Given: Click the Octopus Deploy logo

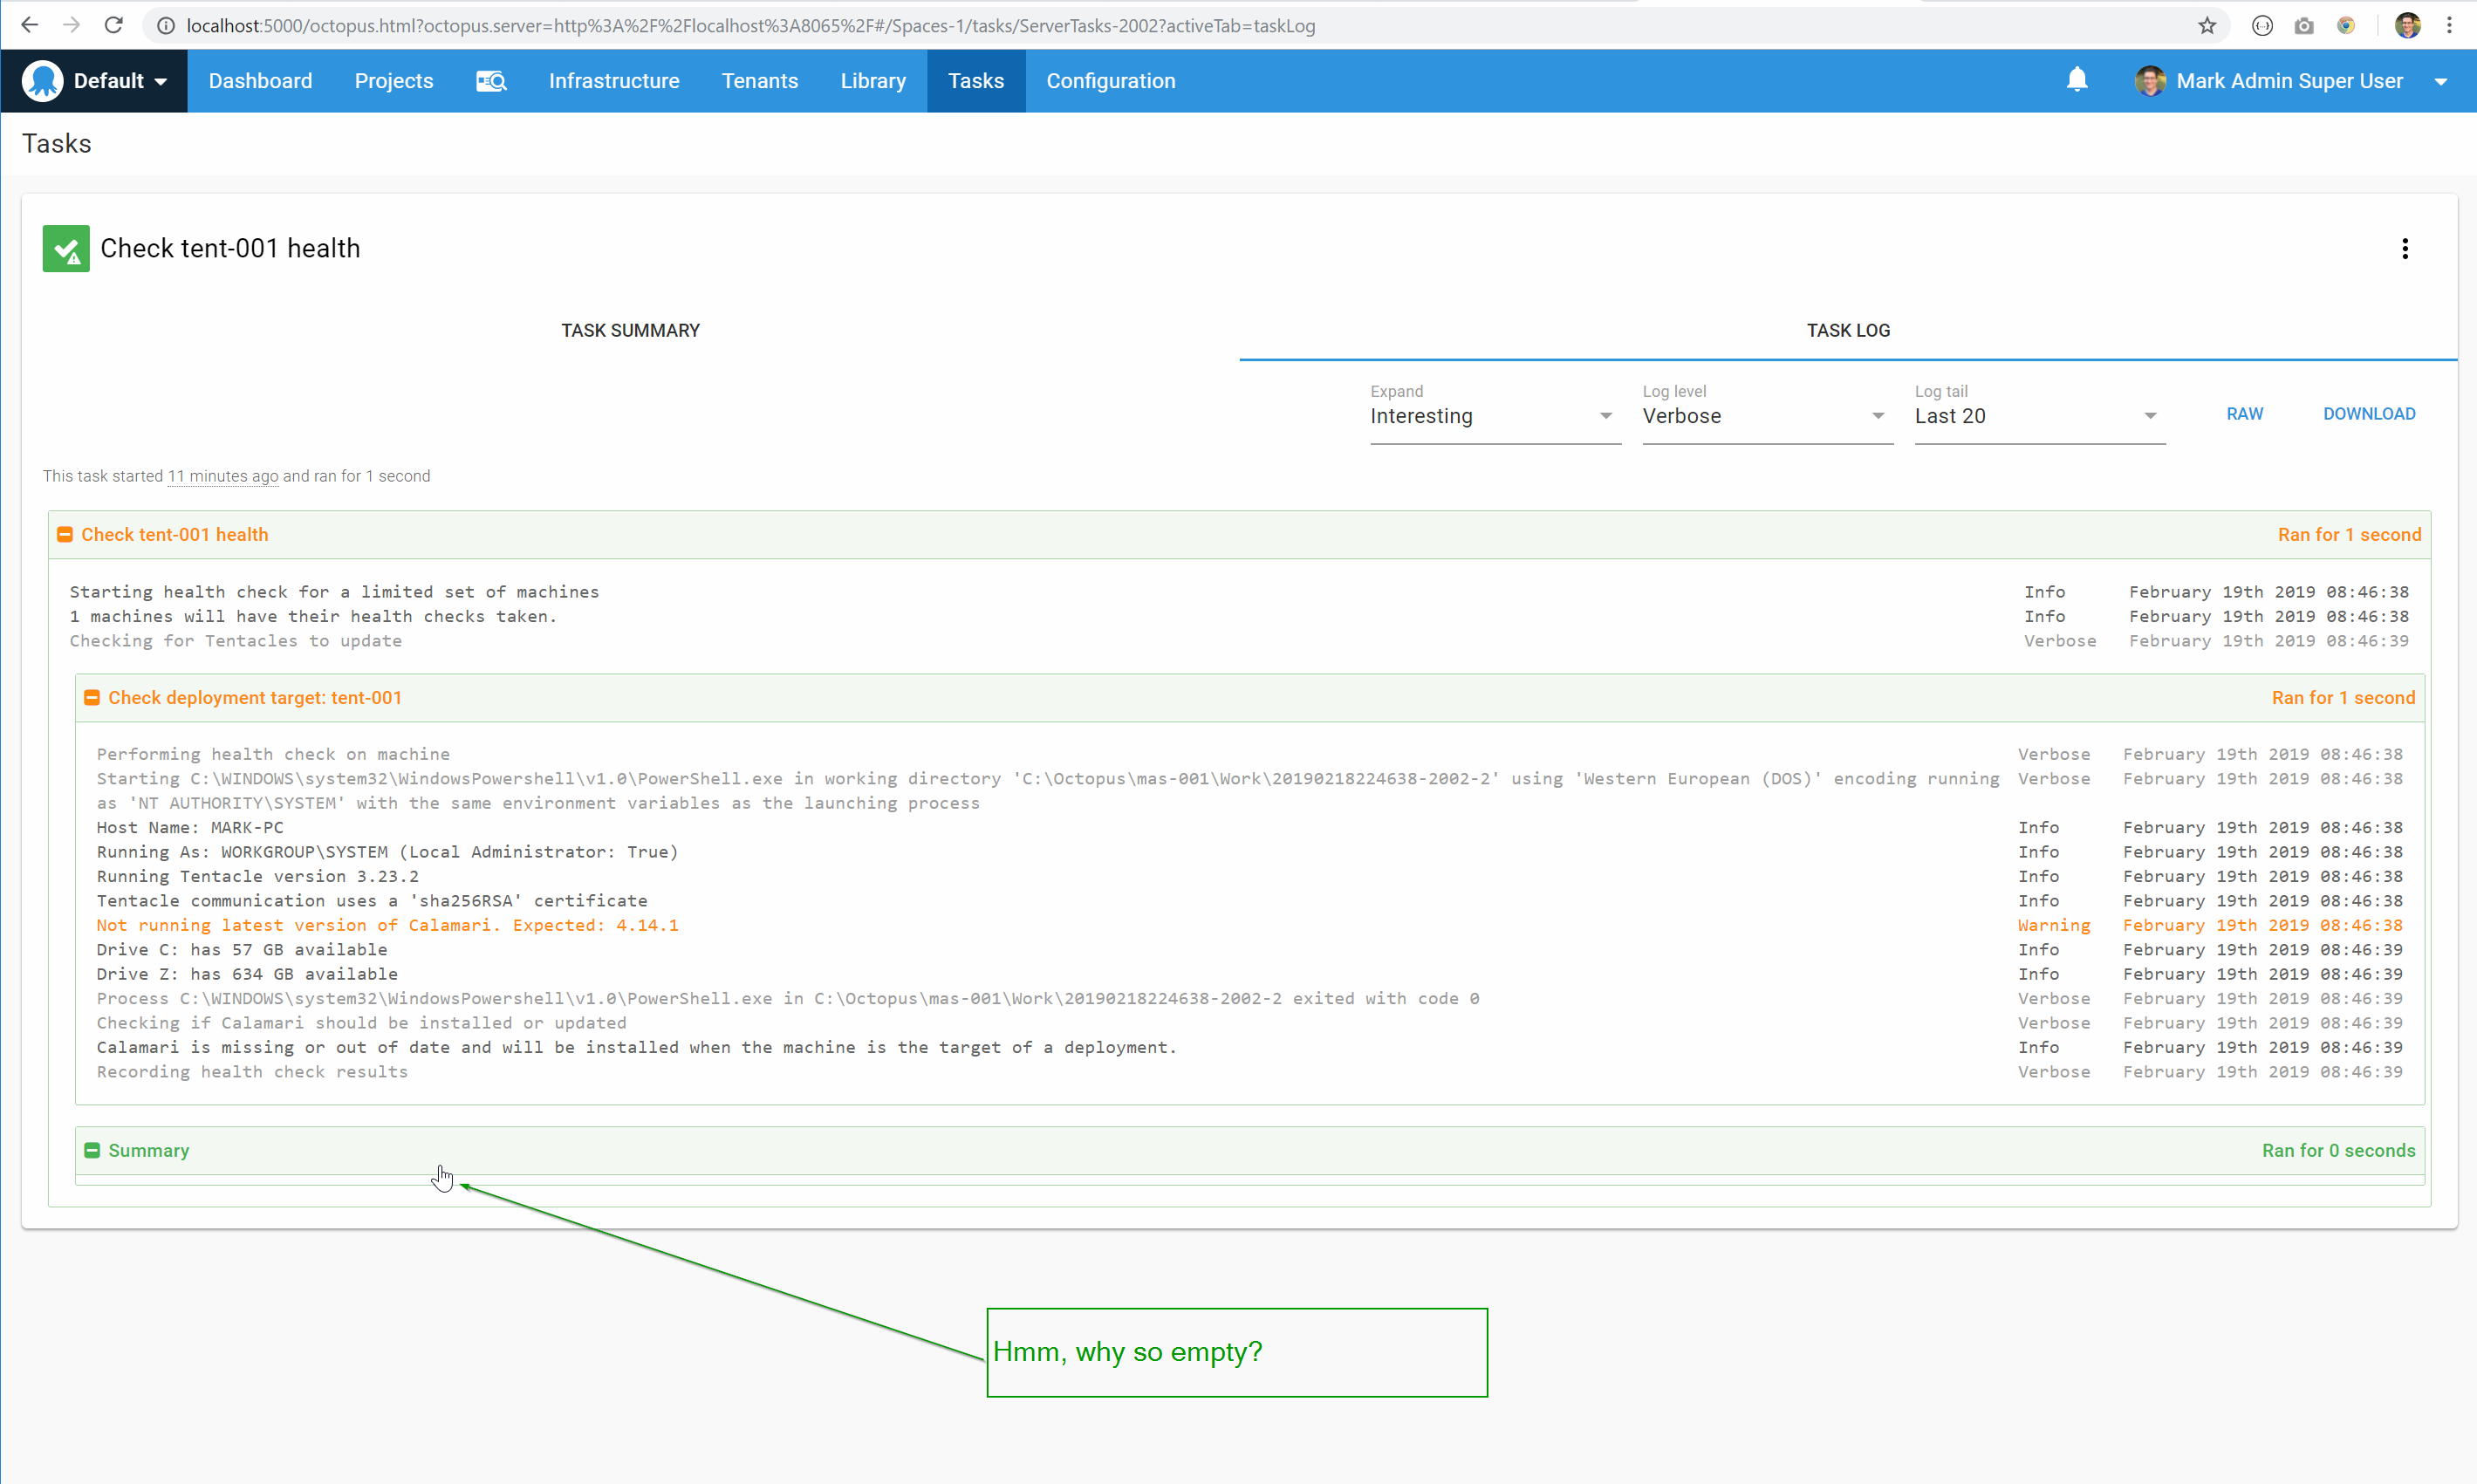Looking at the screenshot, I should 42,80.
